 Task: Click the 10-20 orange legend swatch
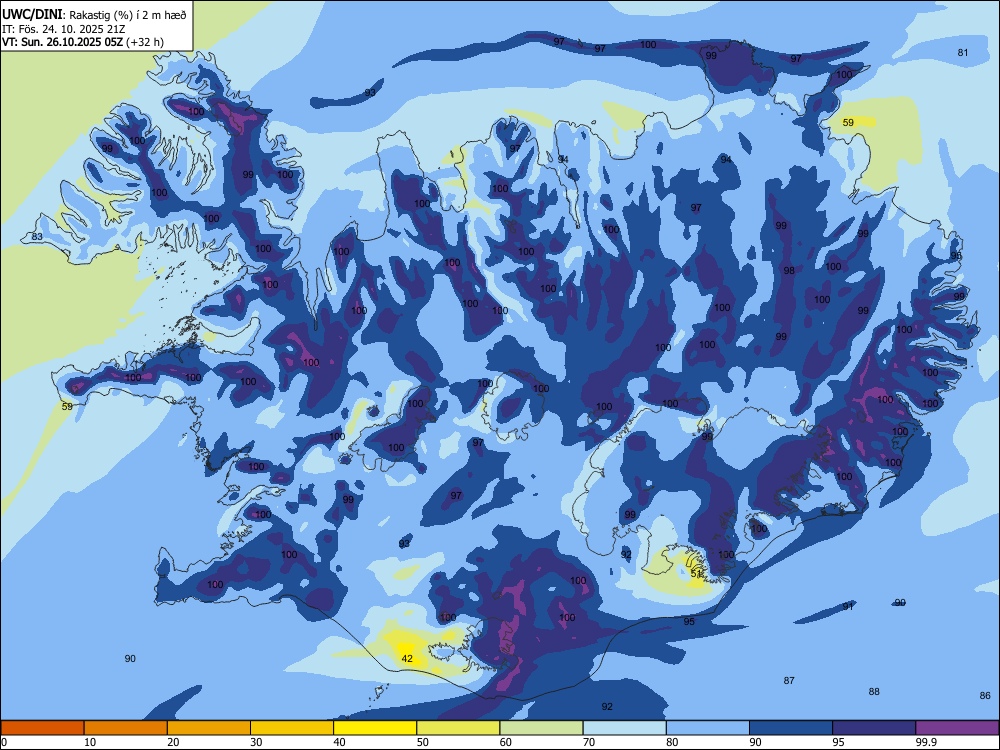pyautogui.click(x=126, y=728)
